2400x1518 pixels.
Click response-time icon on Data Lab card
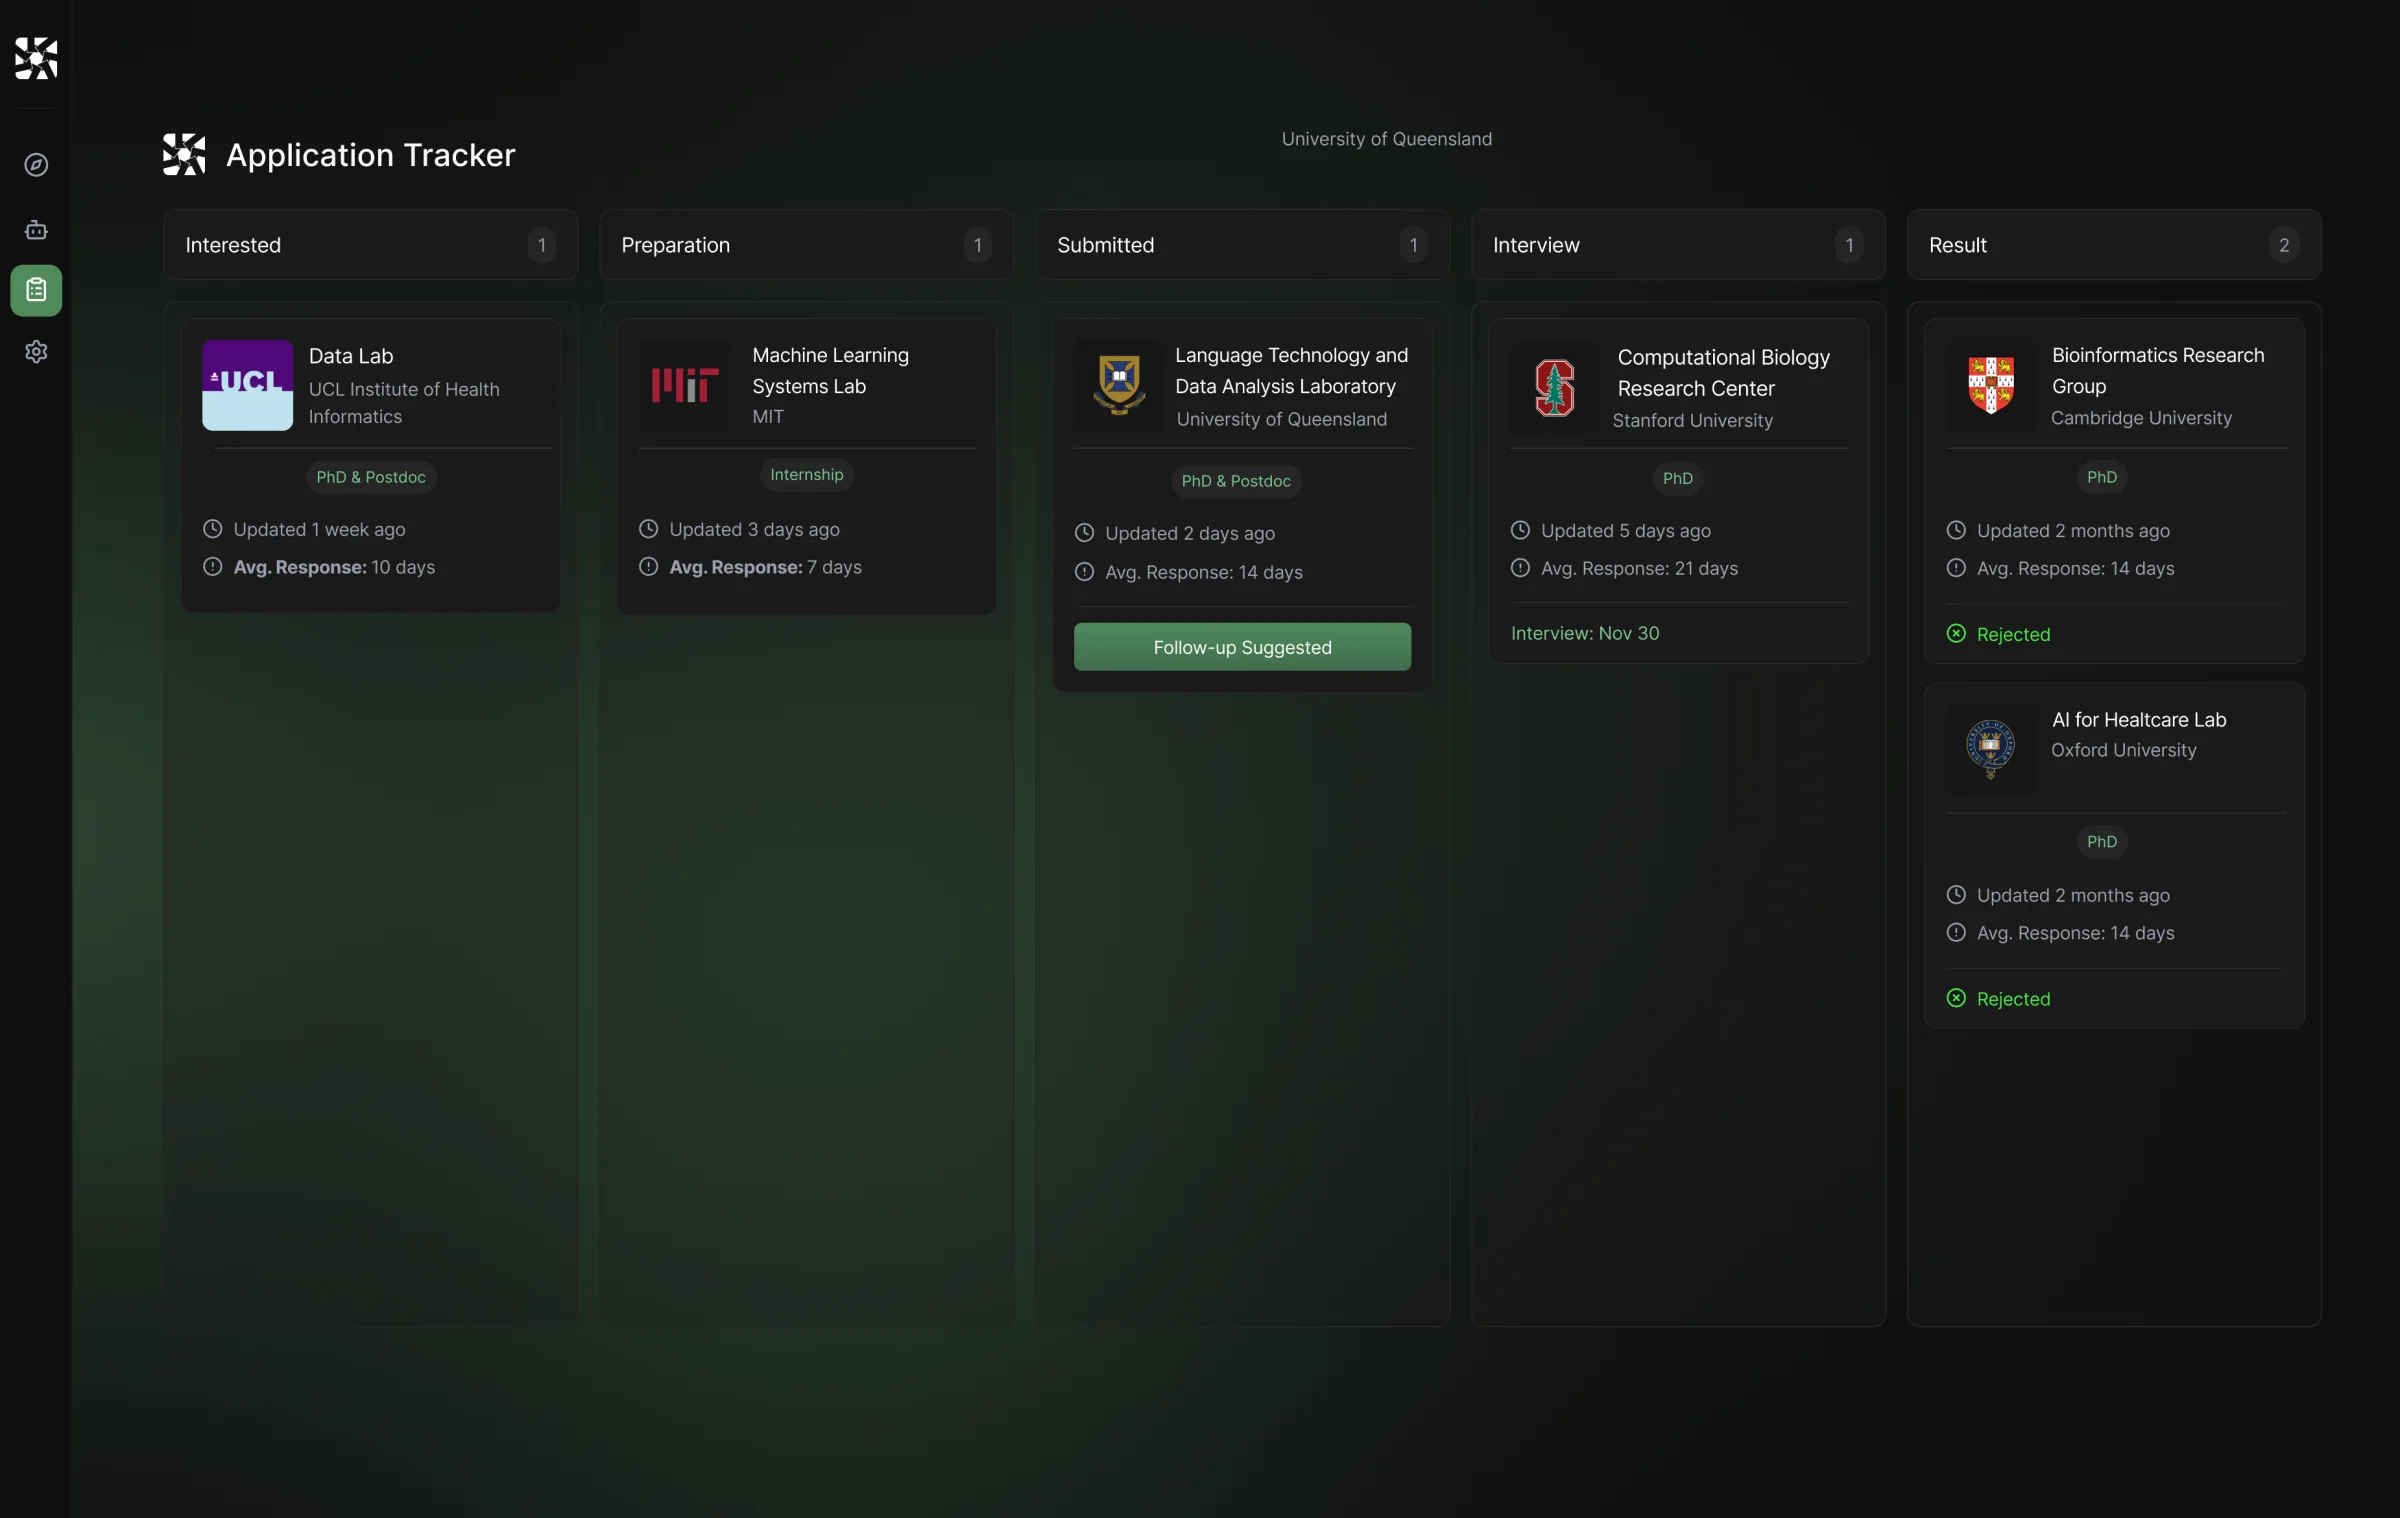(x=212, y=567)
